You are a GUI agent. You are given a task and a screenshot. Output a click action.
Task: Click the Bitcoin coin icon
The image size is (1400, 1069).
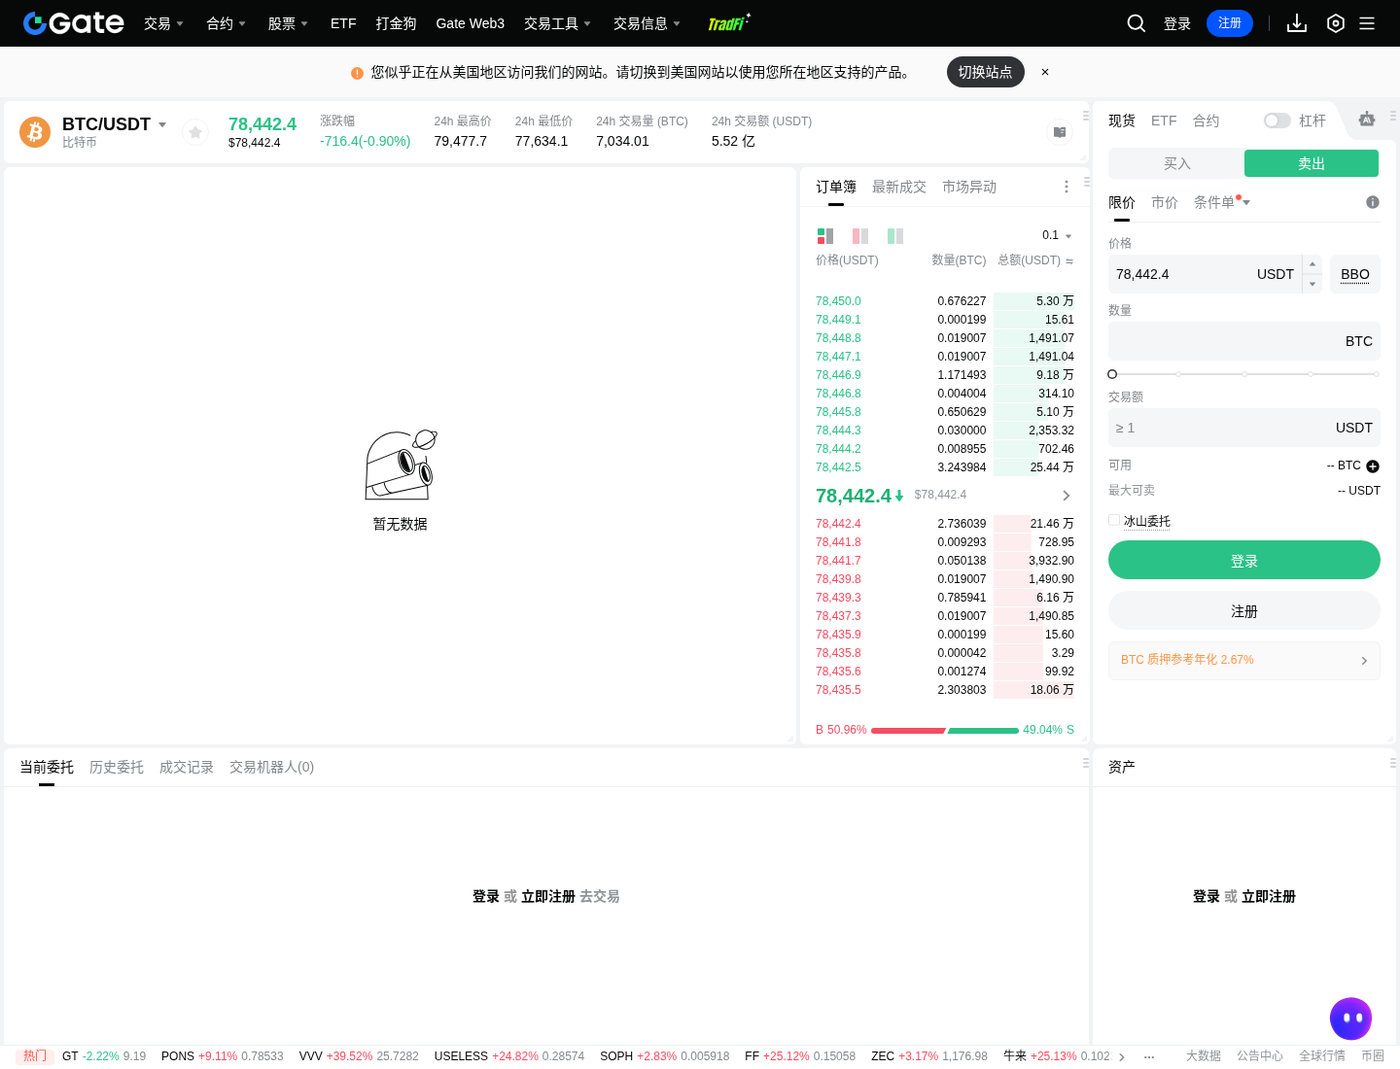click(x=35, y=132)
